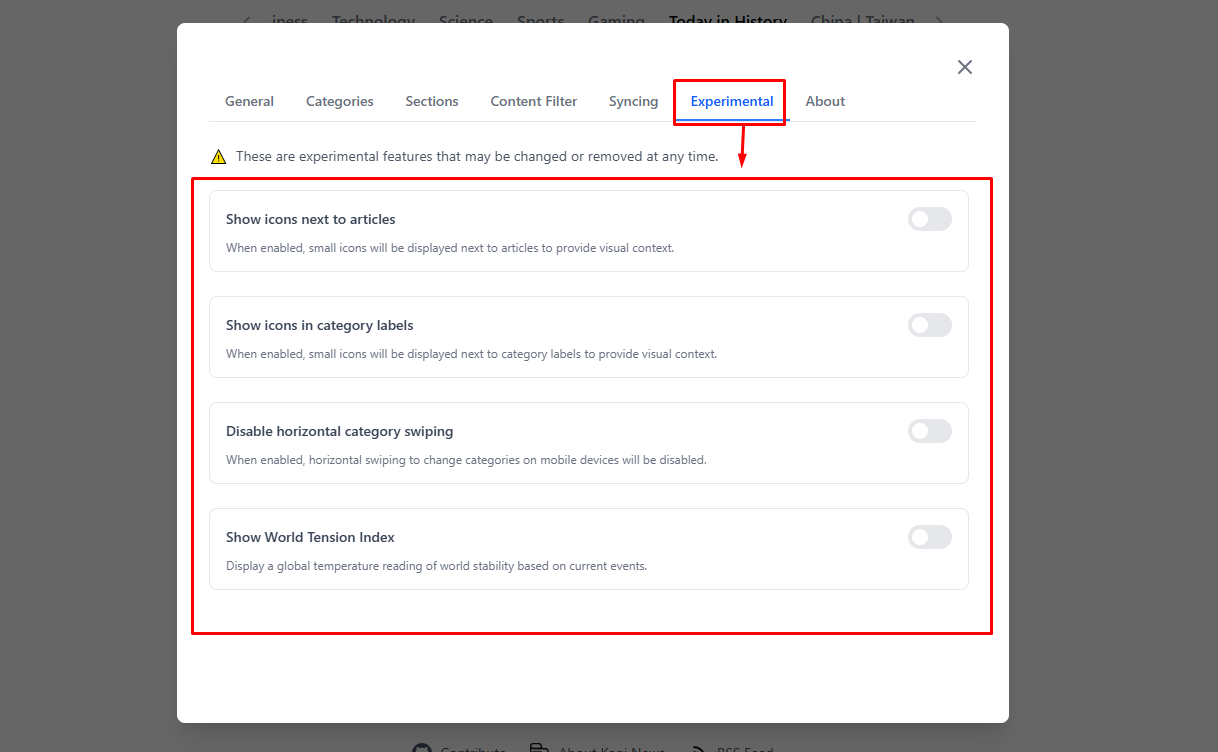Open the Syncing settings tab

(633, 101)
